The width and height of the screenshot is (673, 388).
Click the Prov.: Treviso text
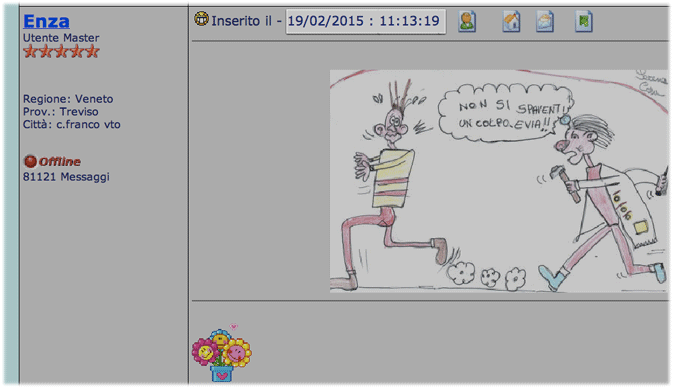(61, 112)
